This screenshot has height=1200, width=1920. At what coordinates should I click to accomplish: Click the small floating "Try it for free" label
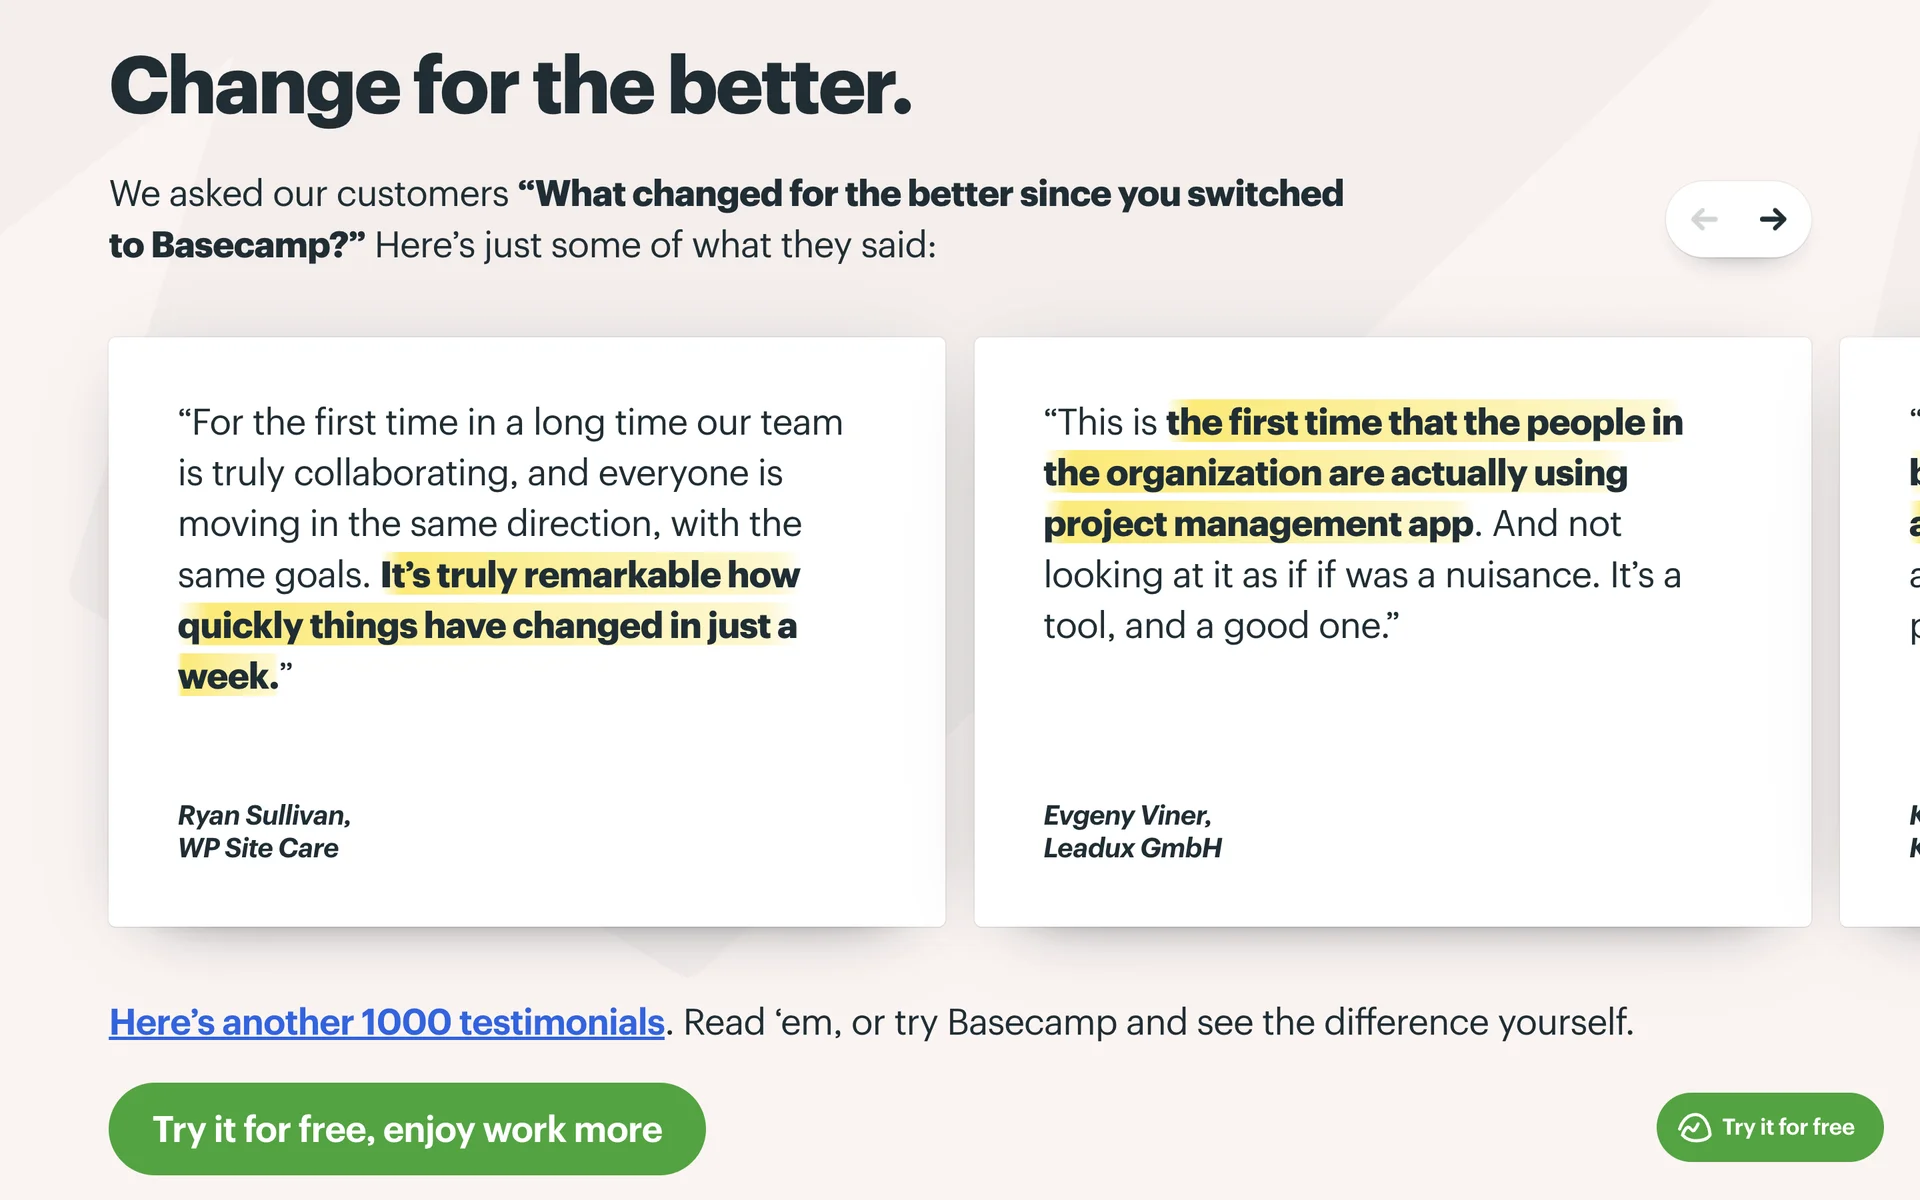pos(1788,1127)
